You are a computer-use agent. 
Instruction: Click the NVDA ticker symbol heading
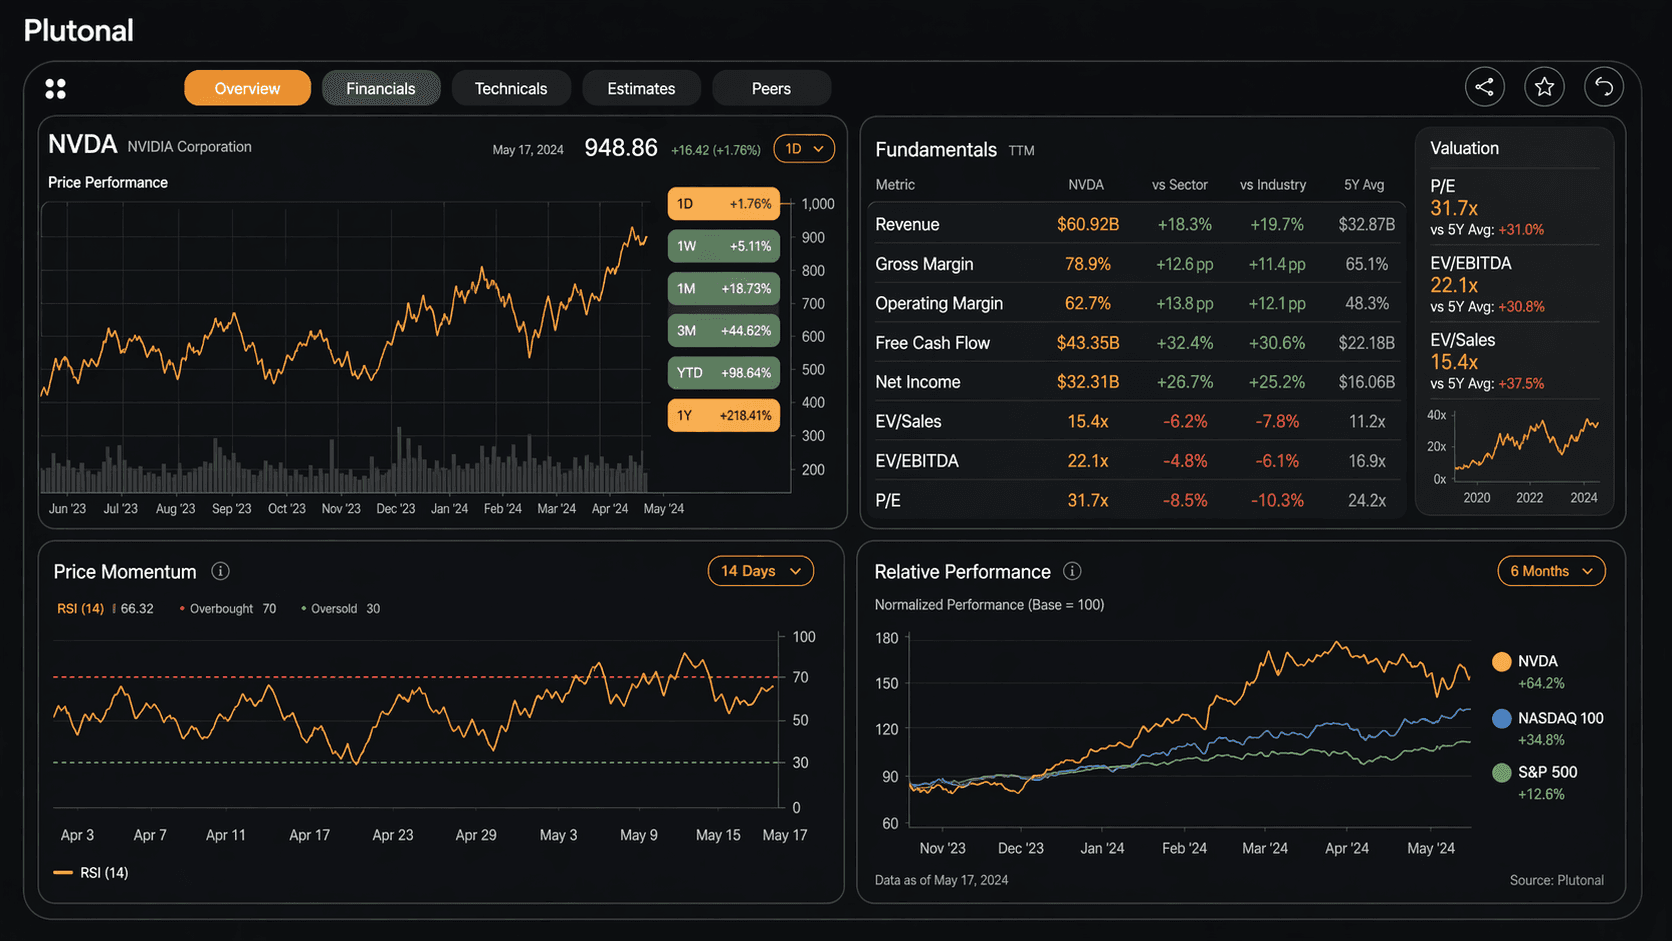(x=82, y=144)
